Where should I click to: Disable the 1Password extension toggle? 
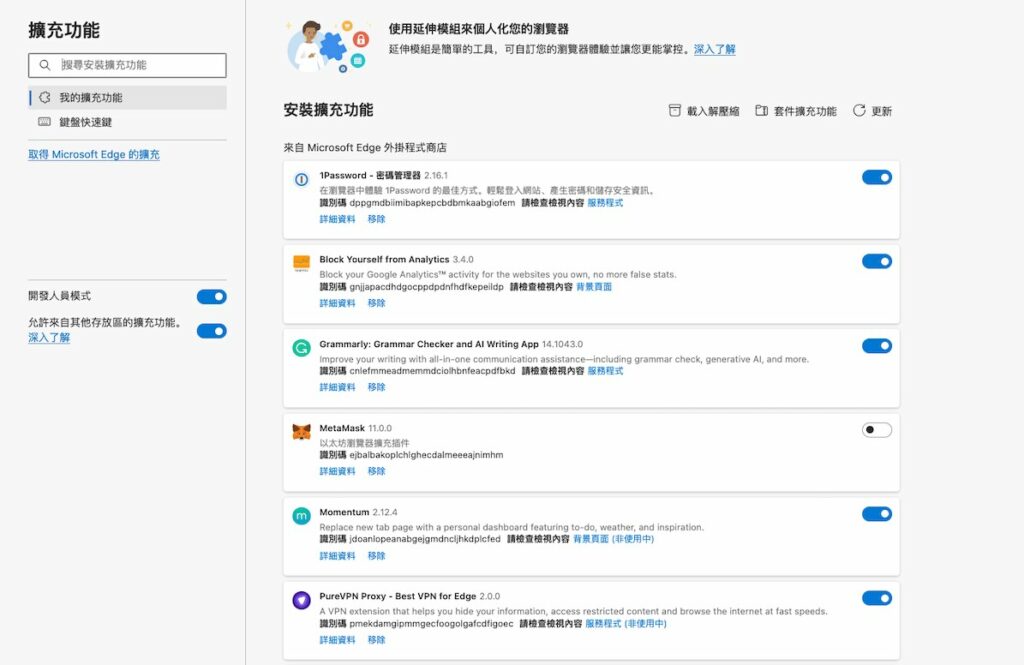[876, 177]
